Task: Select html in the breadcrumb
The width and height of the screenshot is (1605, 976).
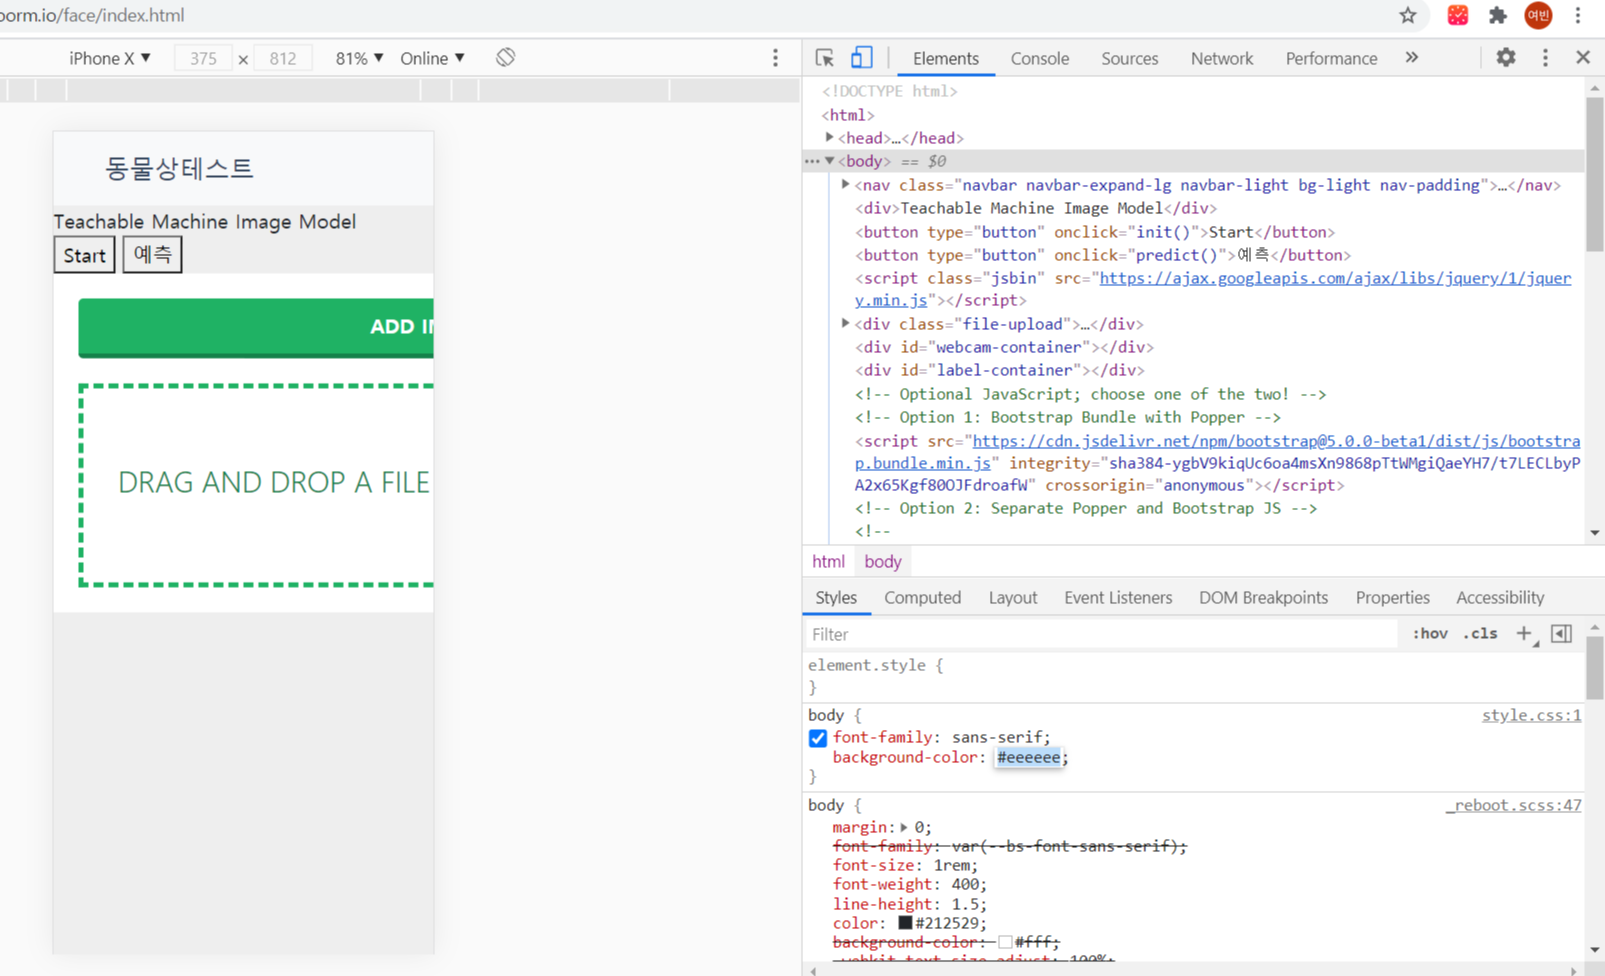Action: [828, 562]
